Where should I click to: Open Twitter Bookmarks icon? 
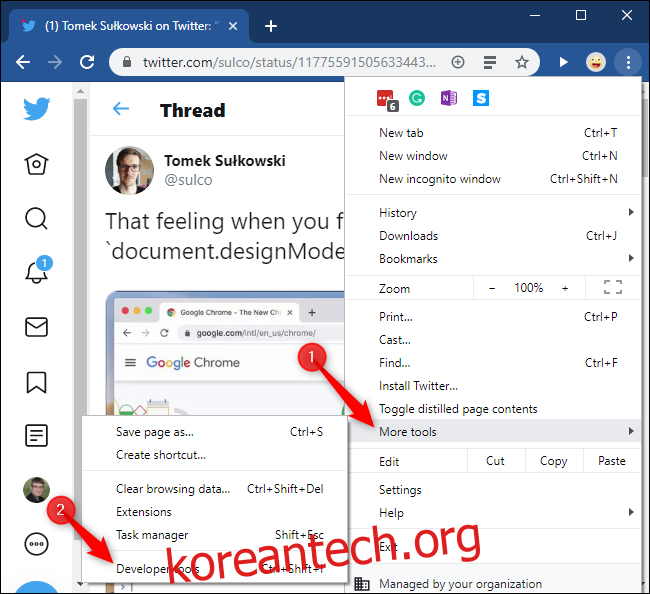(x=36, y=382)
